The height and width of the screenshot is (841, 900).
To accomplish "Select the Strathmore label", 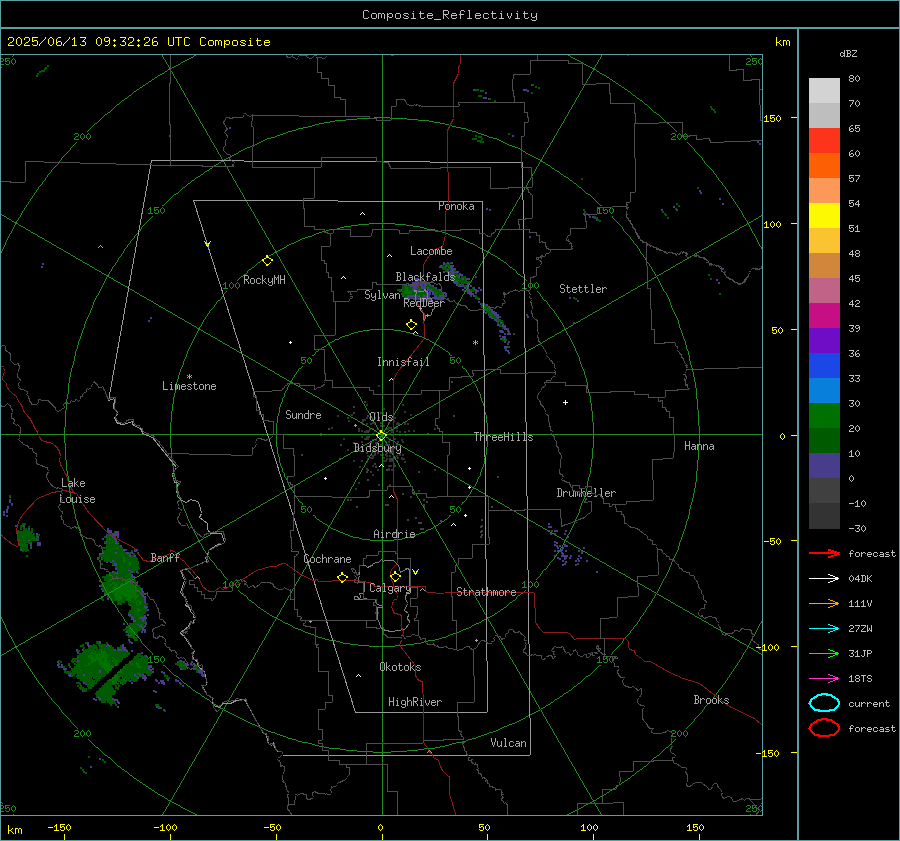I will (x=486, y=592).
